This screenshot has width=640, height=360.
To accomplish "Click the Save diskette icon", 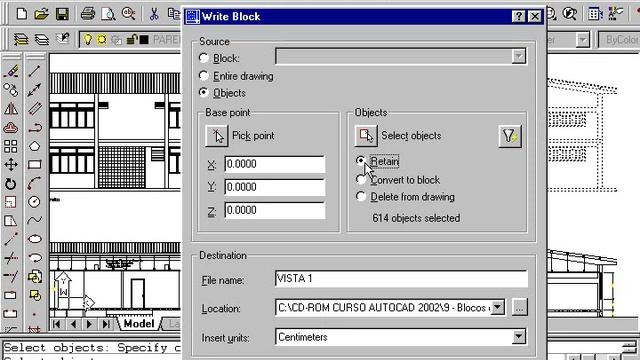I will point(62,14).
